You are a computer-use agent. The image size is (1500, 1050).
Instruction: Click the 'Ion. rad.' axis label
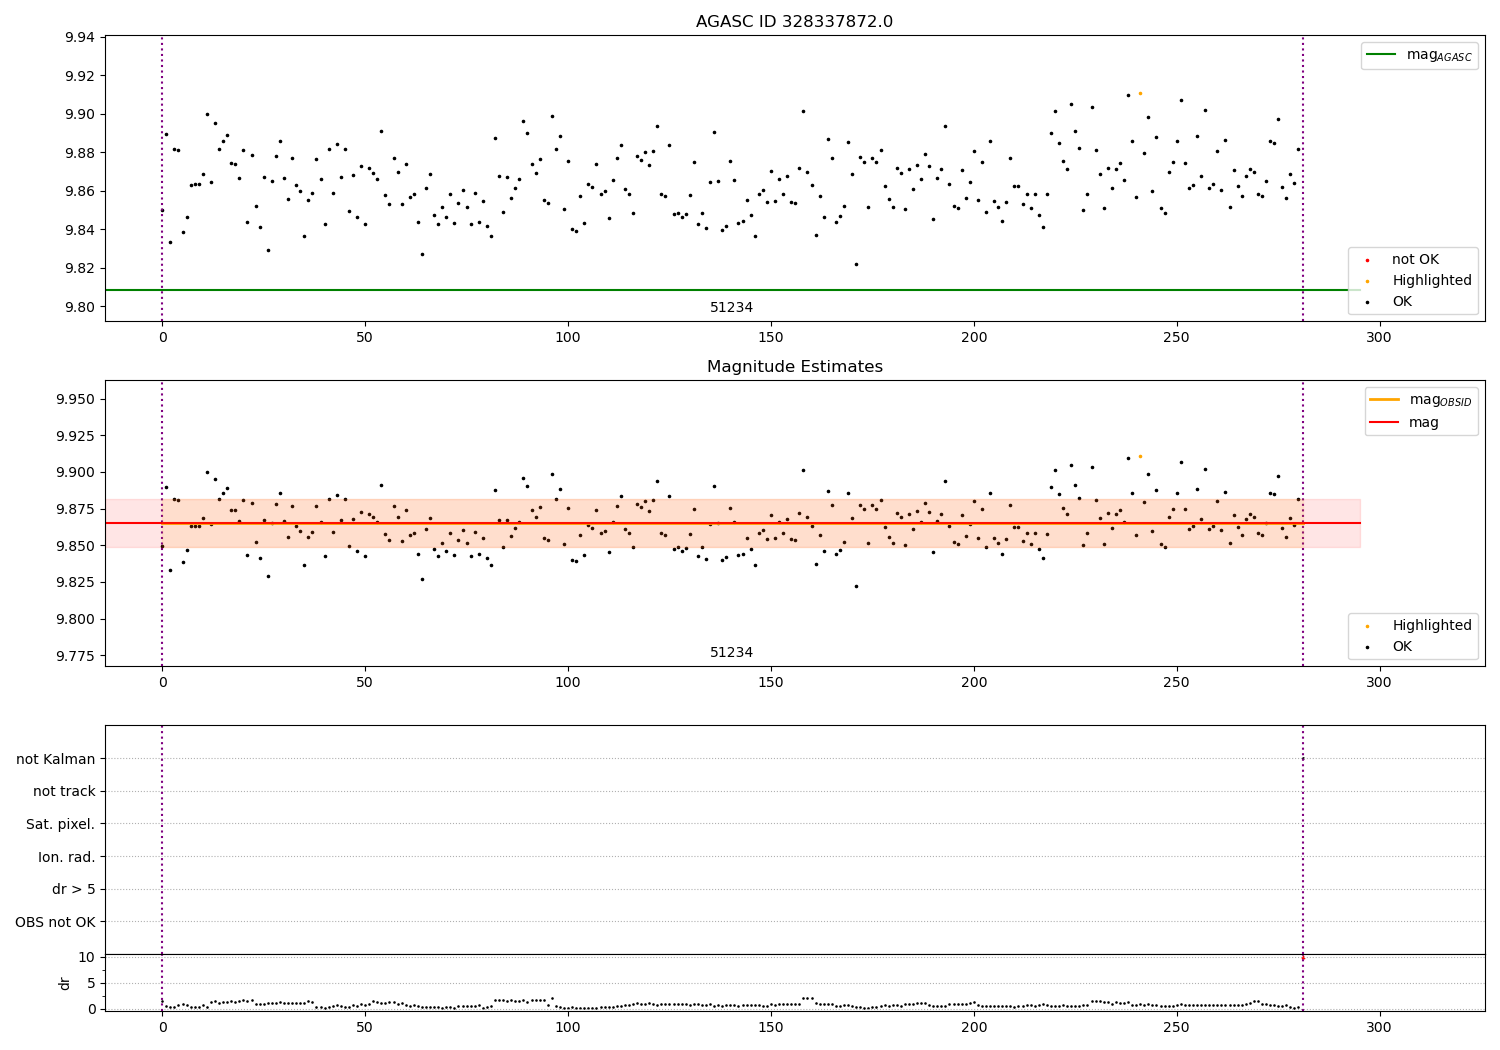[x=67, y=857]
